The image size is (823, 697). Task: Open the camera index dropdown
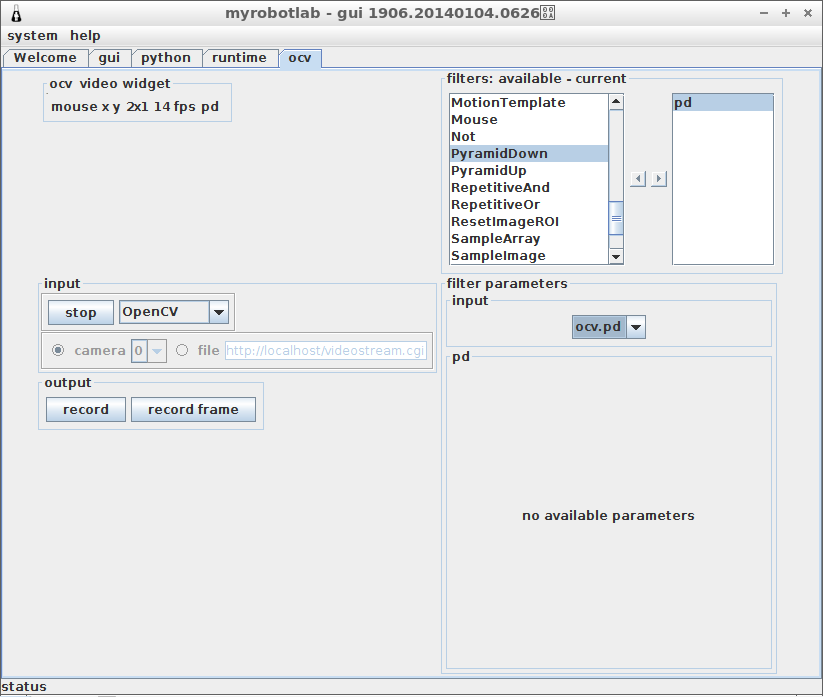click(x=157, y=350)
